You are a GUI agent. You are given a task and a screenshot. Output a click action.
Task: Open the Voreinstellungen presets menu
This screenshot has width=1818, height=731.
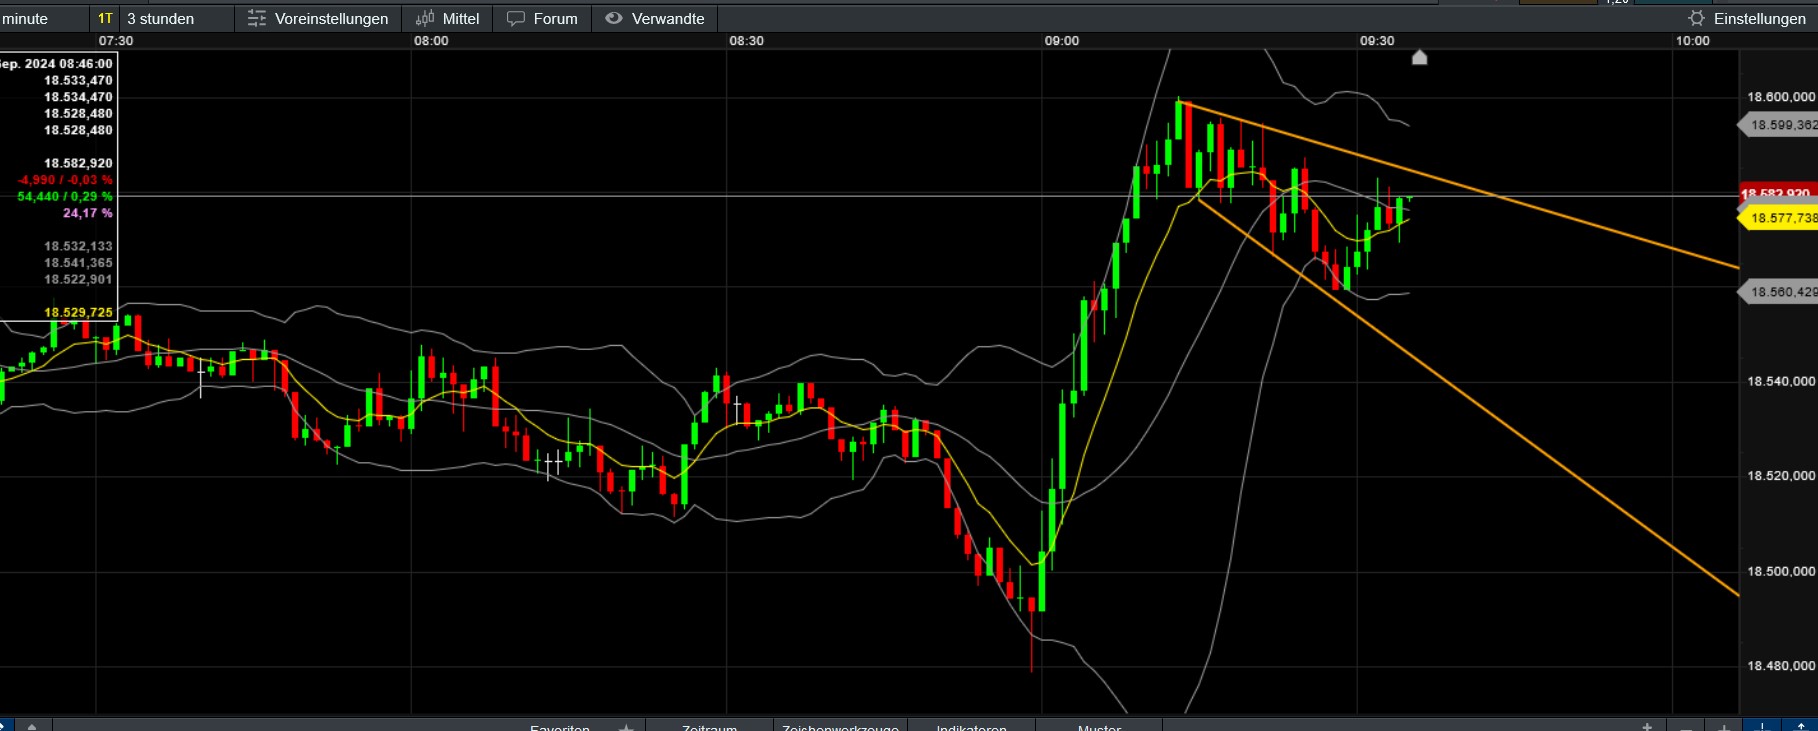coord(318,19)
